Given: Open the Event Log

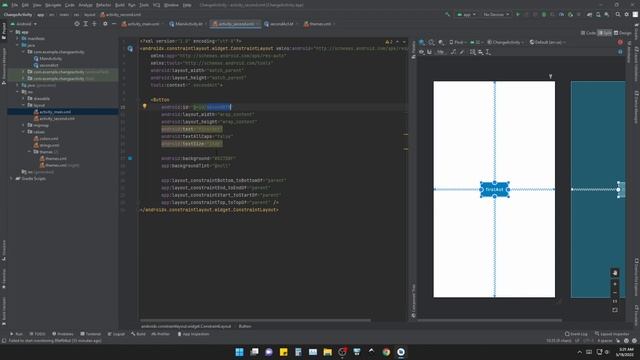Looking at the screenshot, I should 576,334.
